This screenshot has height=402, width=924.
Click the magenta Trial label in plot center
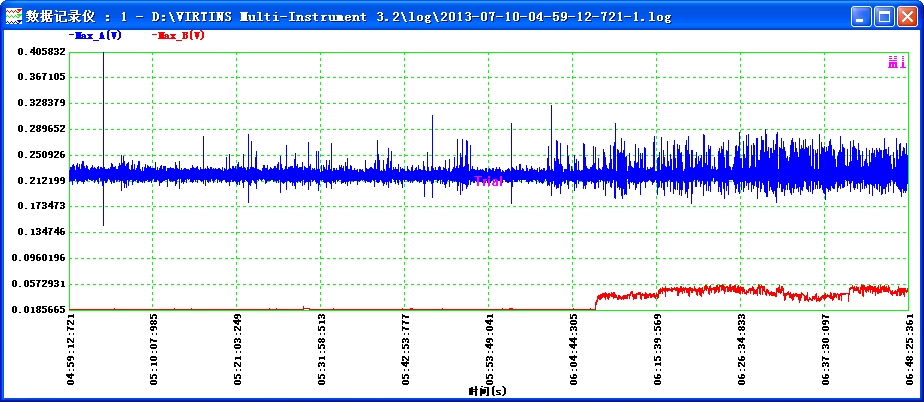pyautogui.click(x=488, y=181)
